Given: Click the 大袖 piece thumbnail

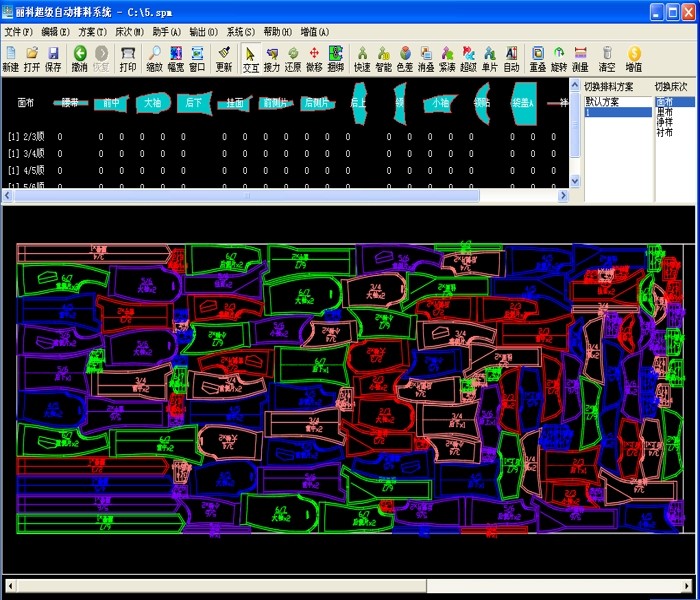Looking at the screenshot, I should 153,103.
